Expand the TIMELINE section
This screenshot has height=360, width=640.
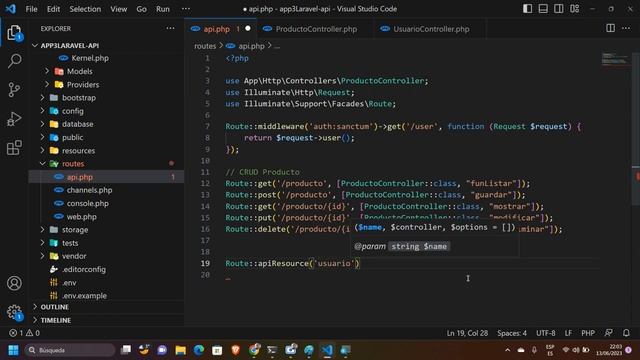56,320
